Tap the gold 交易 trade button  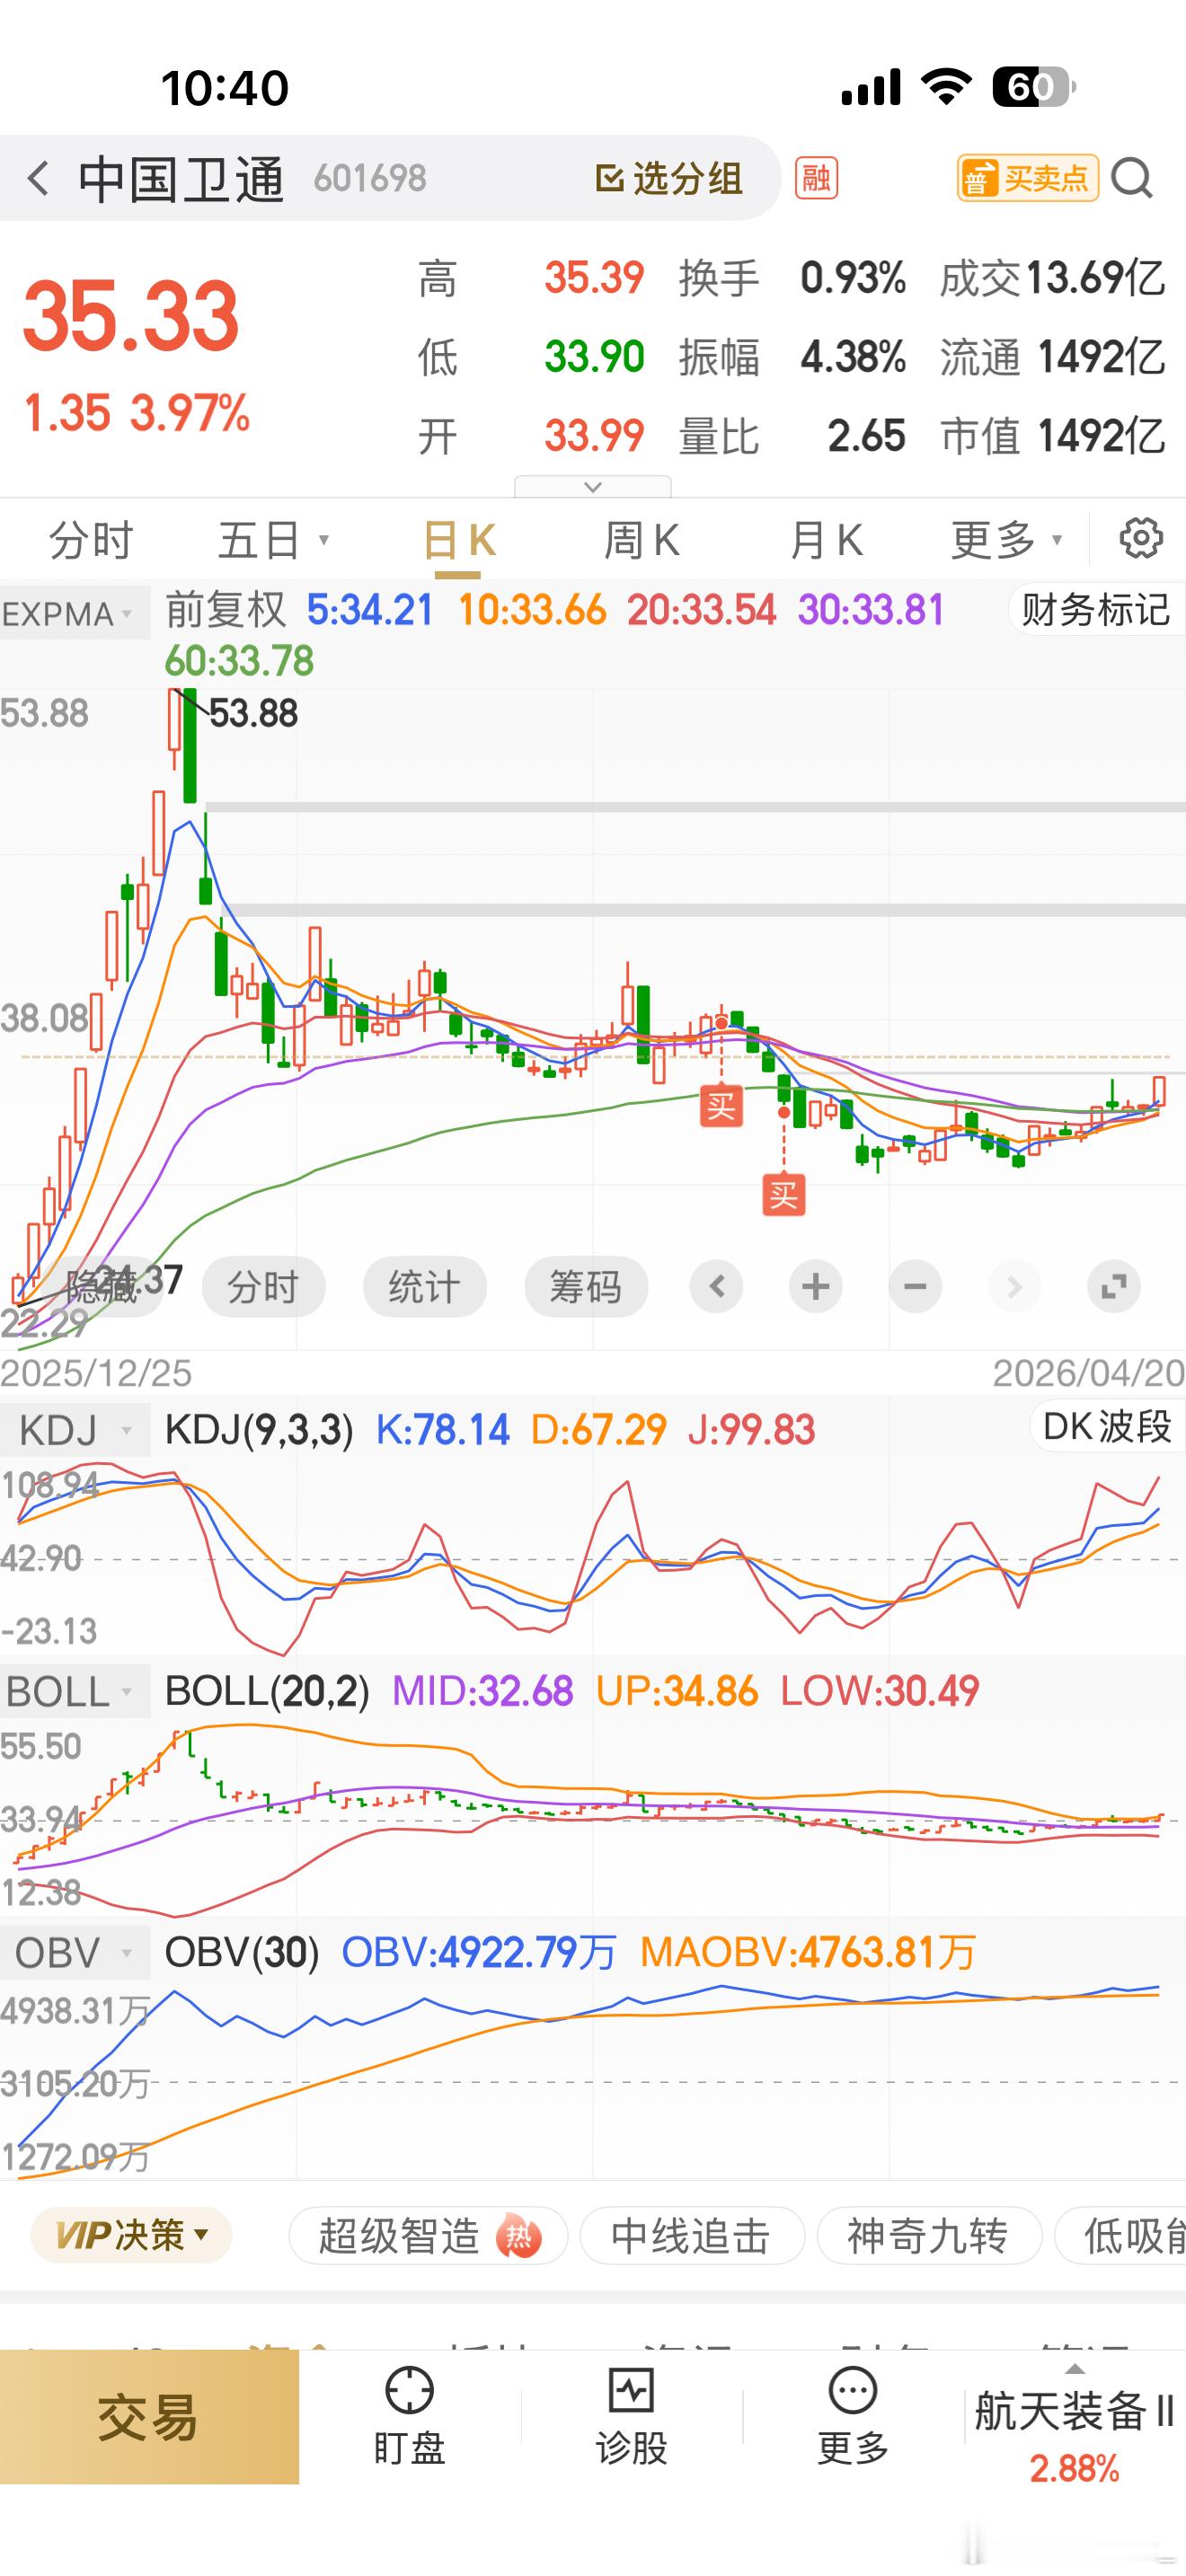pos(149,2417)
